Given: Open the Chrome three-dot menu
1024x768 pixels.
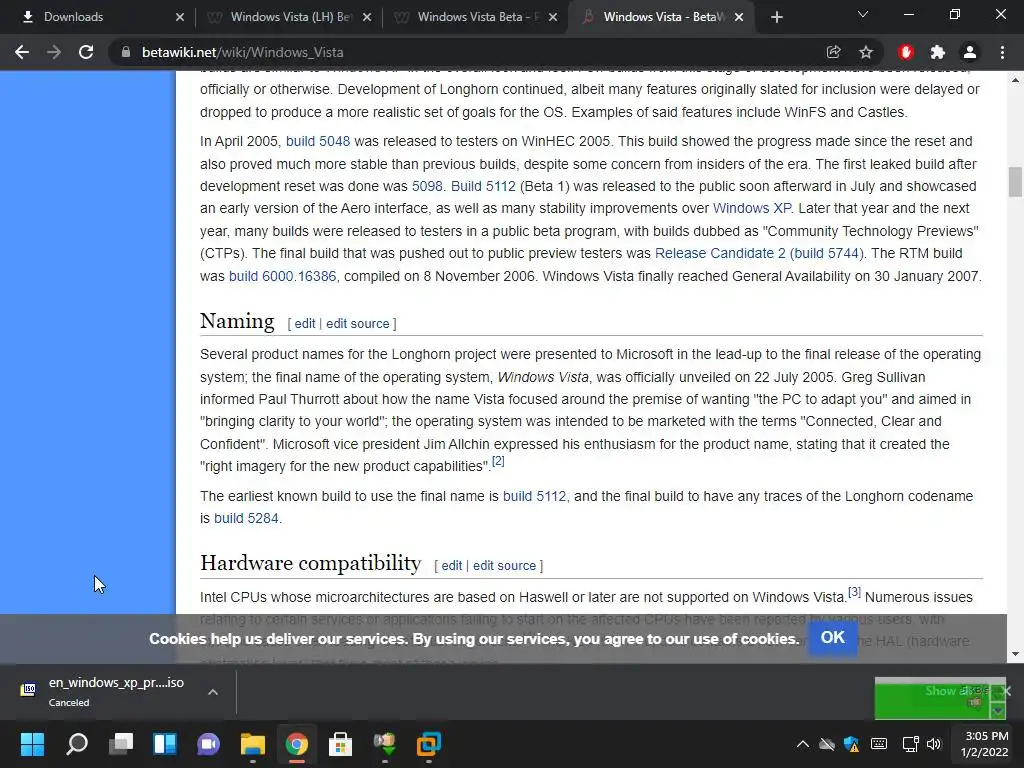Looking at the screenshot, I should (1002, 52).
